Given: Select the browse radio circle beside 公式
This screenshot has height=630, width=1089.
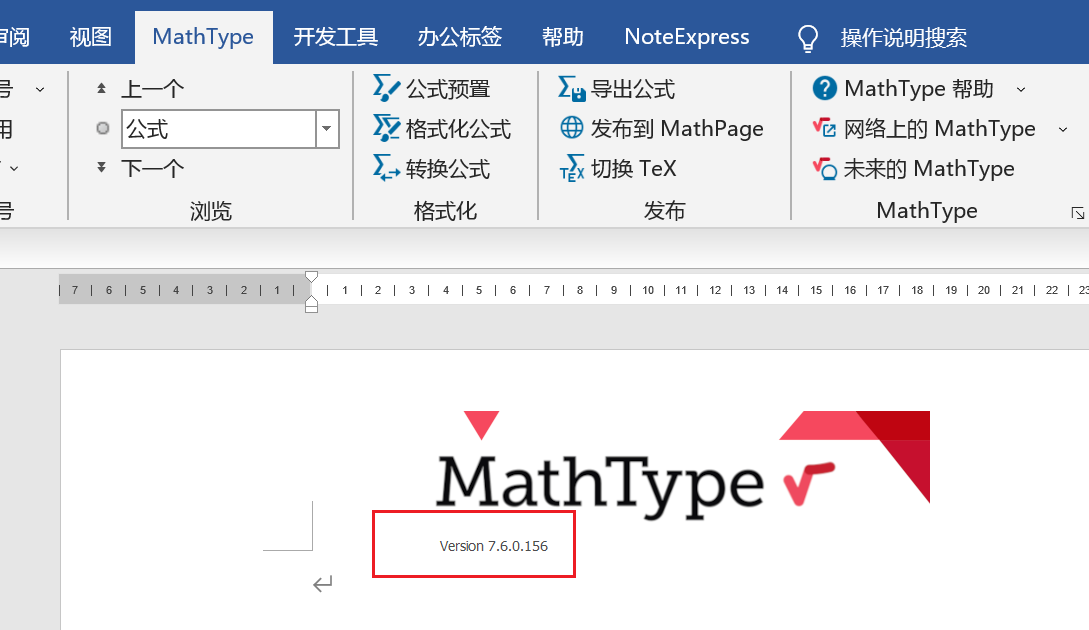Looking at the screenshot, I should (103, 128).
